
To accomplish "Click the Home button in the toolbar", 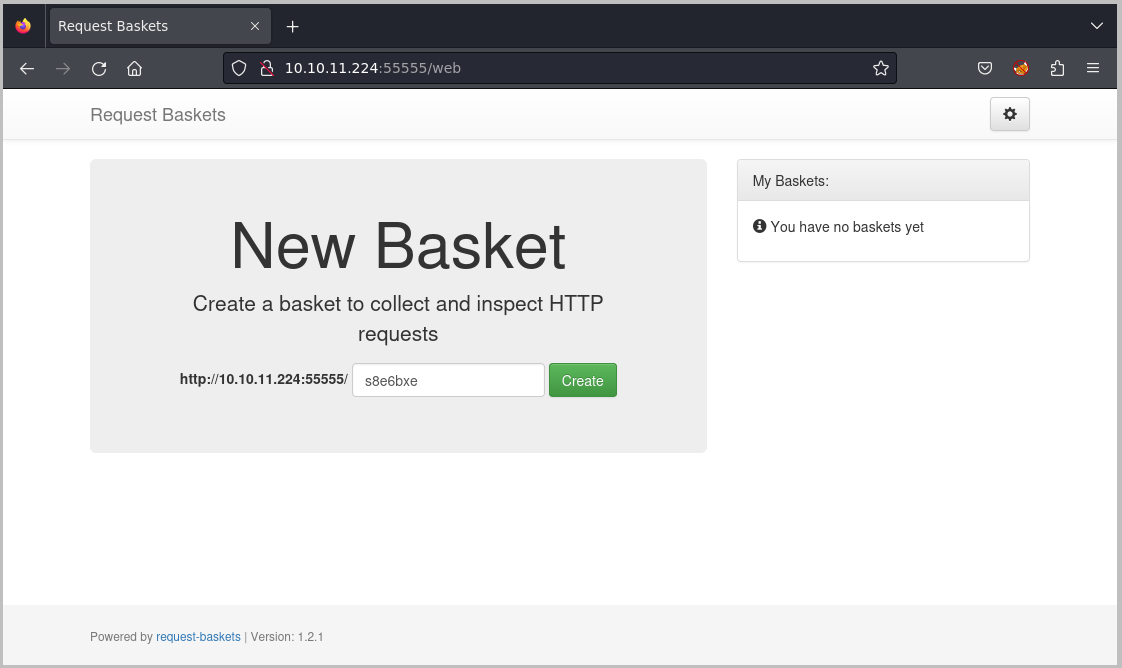I will tap(135, 68).
